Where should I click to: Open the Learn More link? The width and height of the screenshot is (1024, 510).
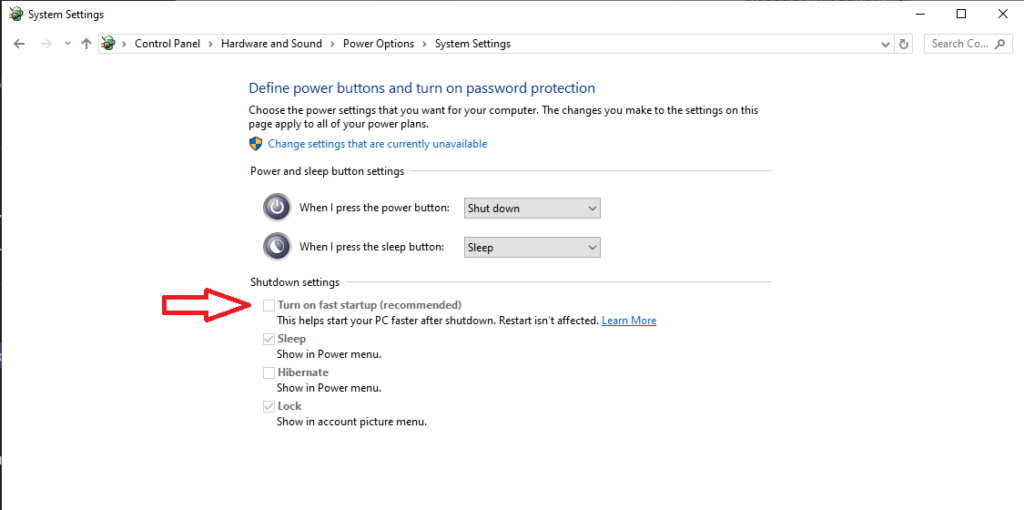coord(629,321)
